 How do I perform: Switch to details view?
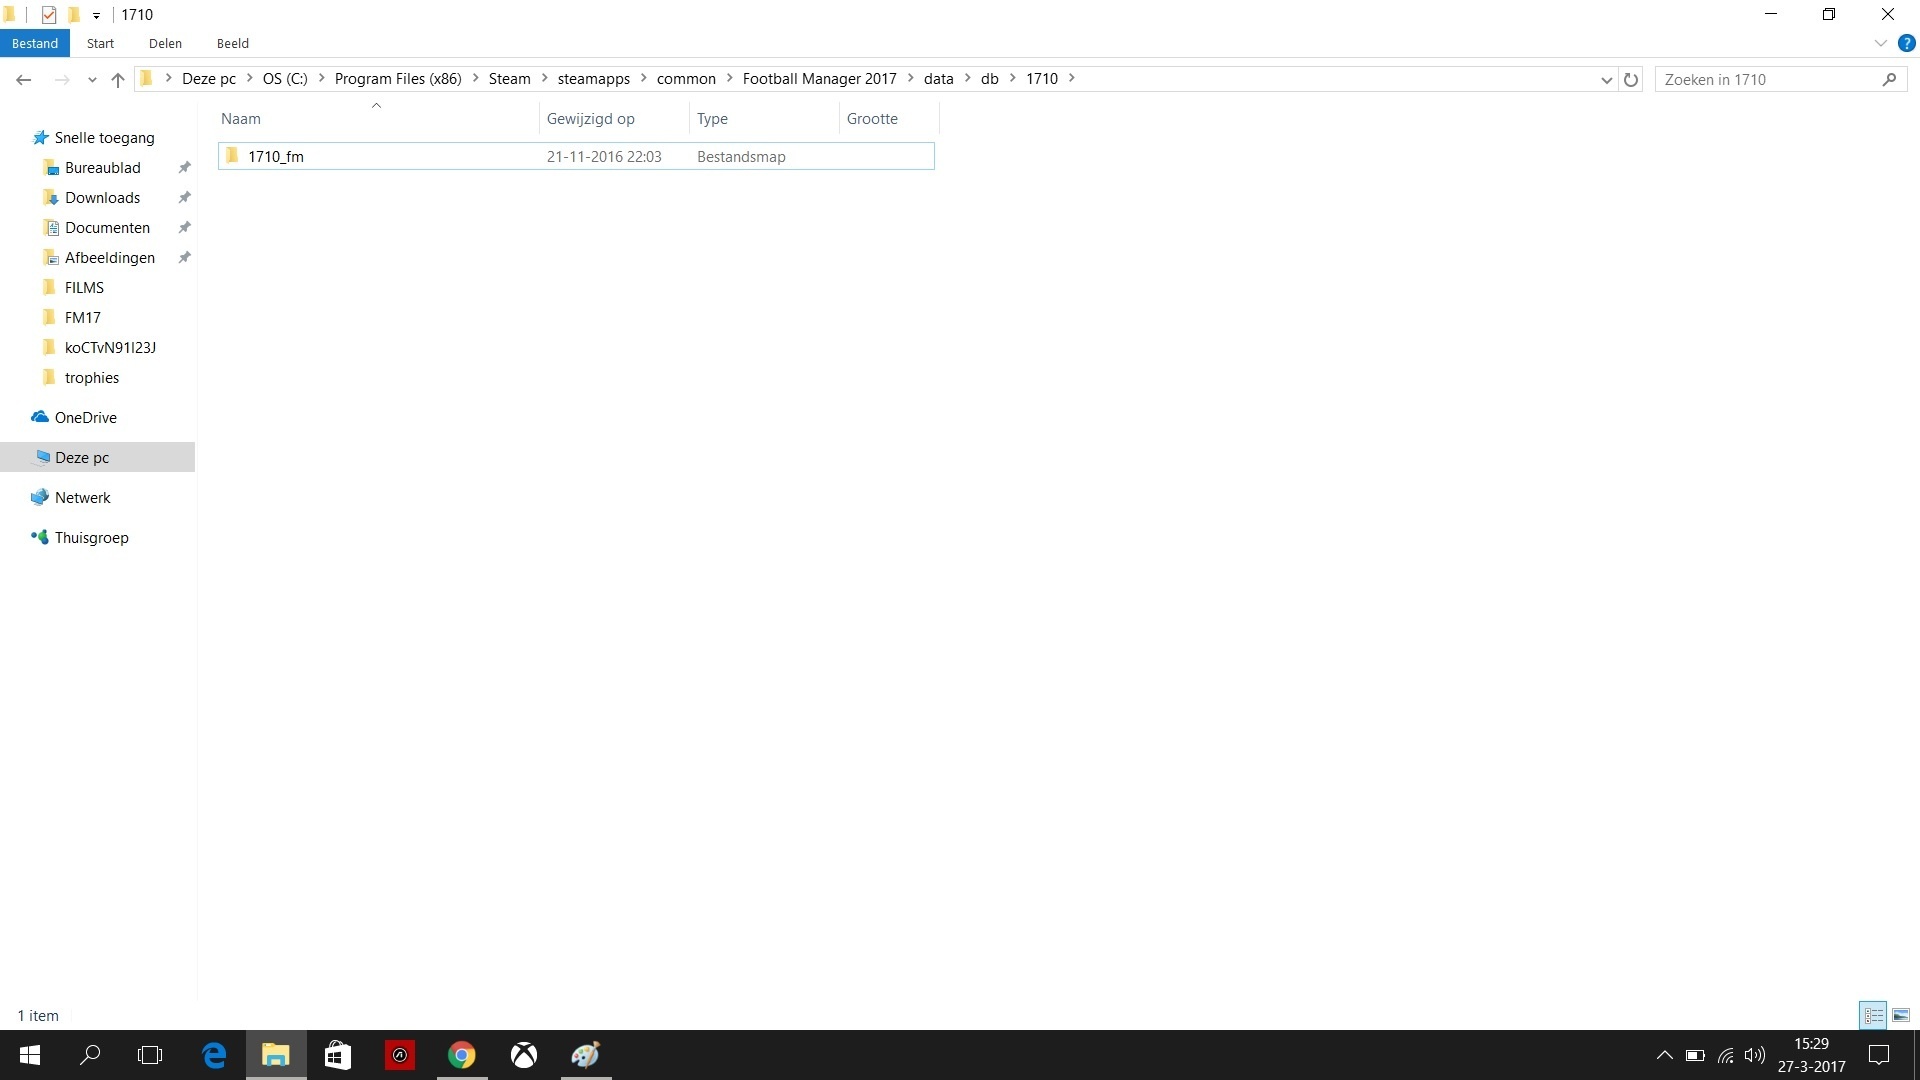point(1873,1015)
